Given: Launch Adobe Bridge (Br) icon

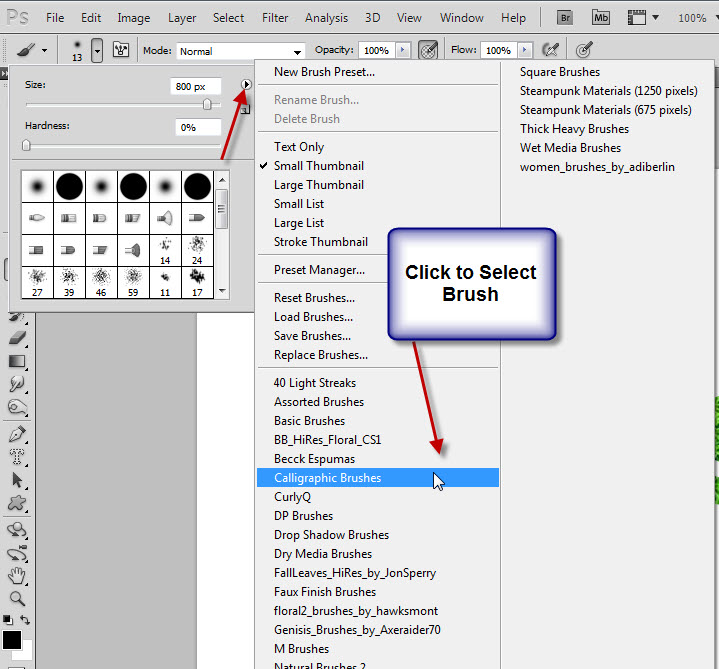Looking at the screenshot, I should point(565,18).
